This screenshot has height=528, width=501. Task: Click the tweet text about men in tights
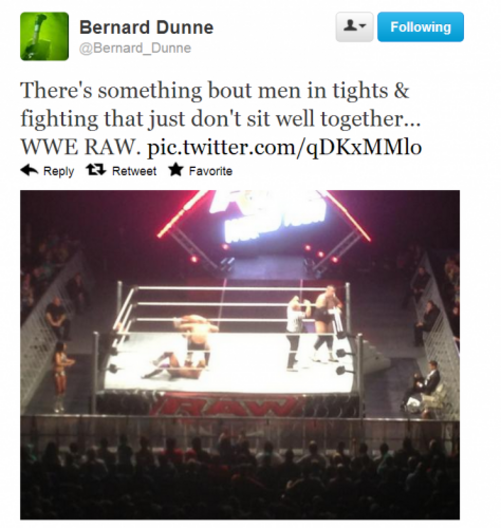click(221, 119)
